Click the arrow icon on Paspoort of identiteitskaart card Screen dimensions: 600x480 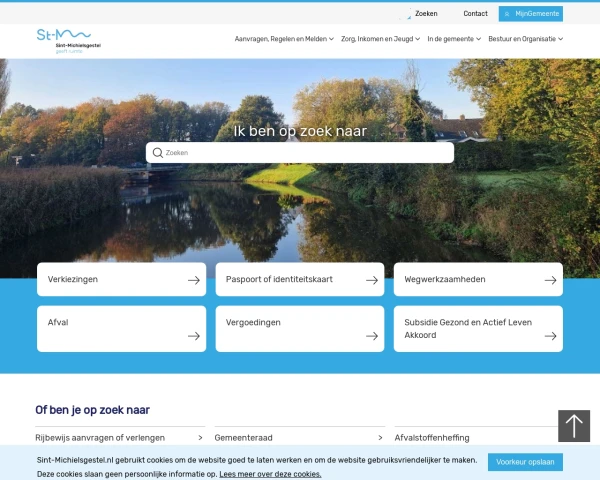click(372, 280)
